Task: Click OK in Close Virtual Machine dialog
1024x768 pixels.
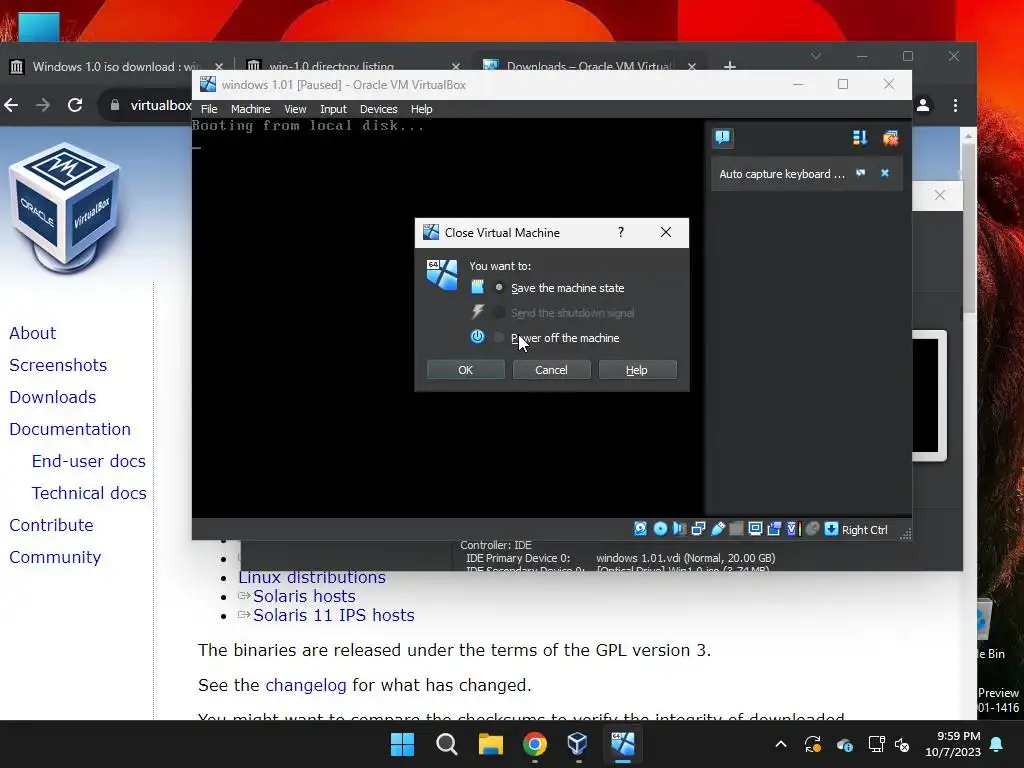Action: pyautogui.click(x=466, y=370)
